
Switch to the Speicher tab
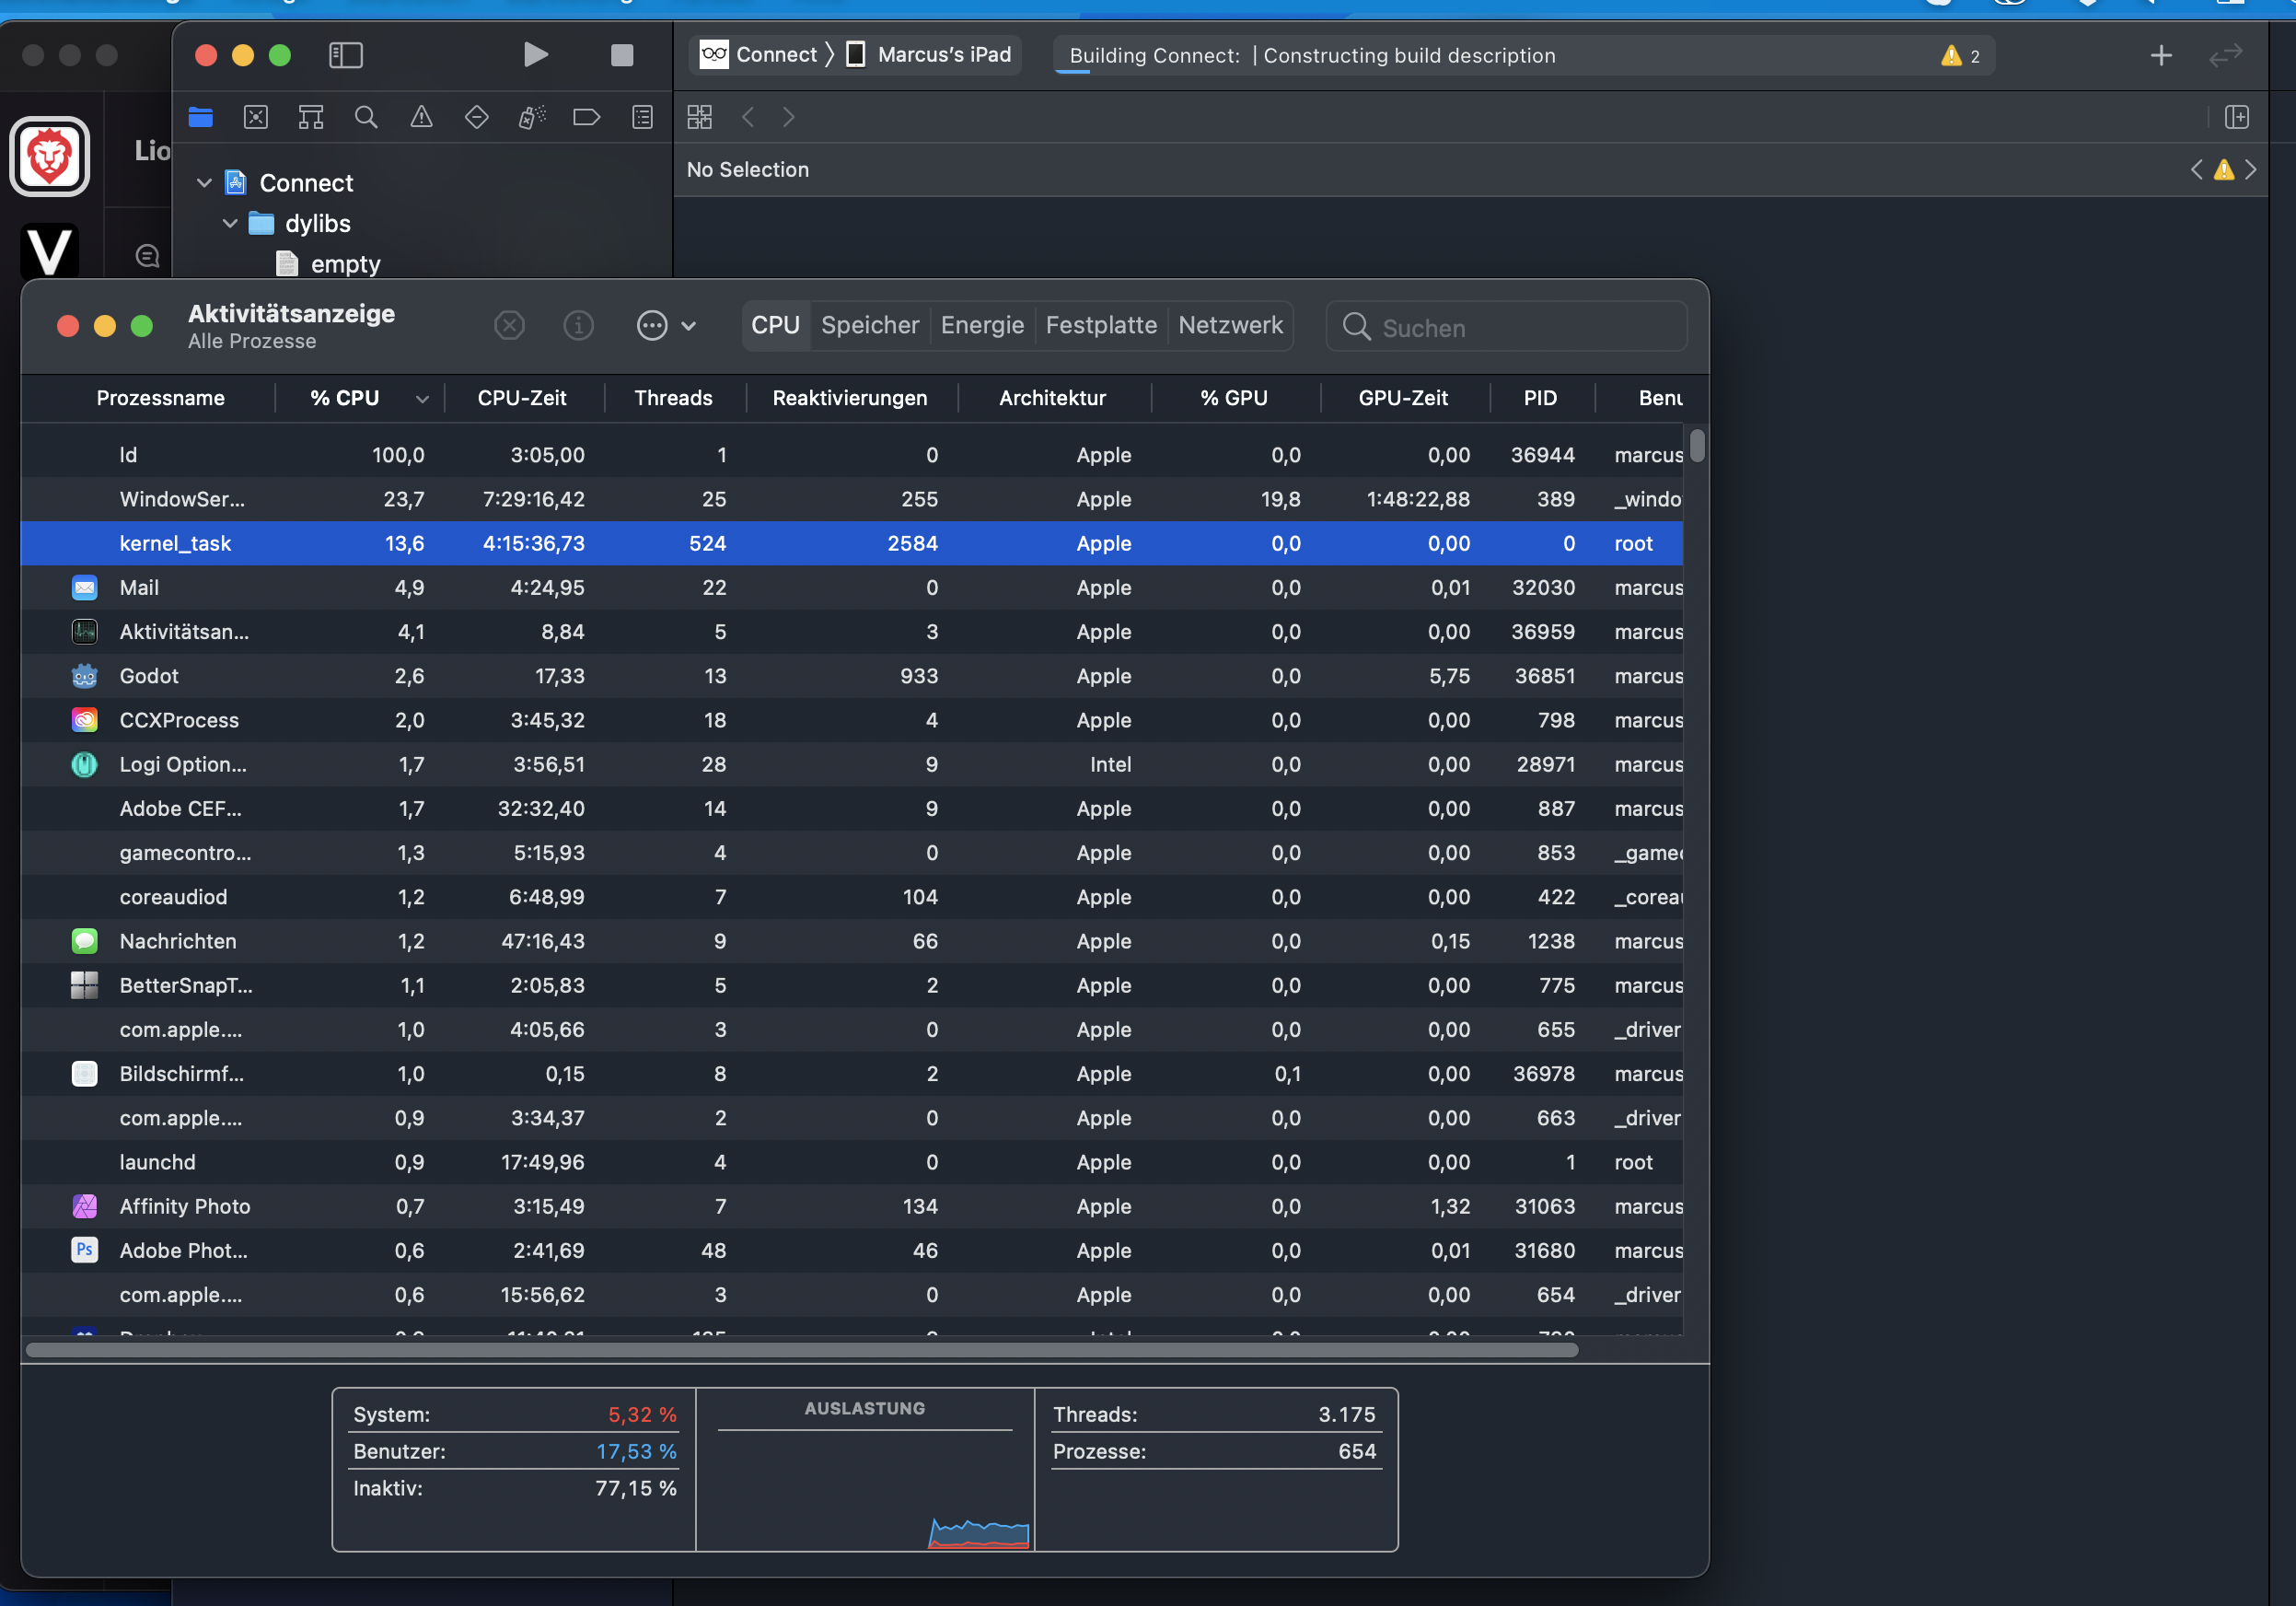point(869,325)
